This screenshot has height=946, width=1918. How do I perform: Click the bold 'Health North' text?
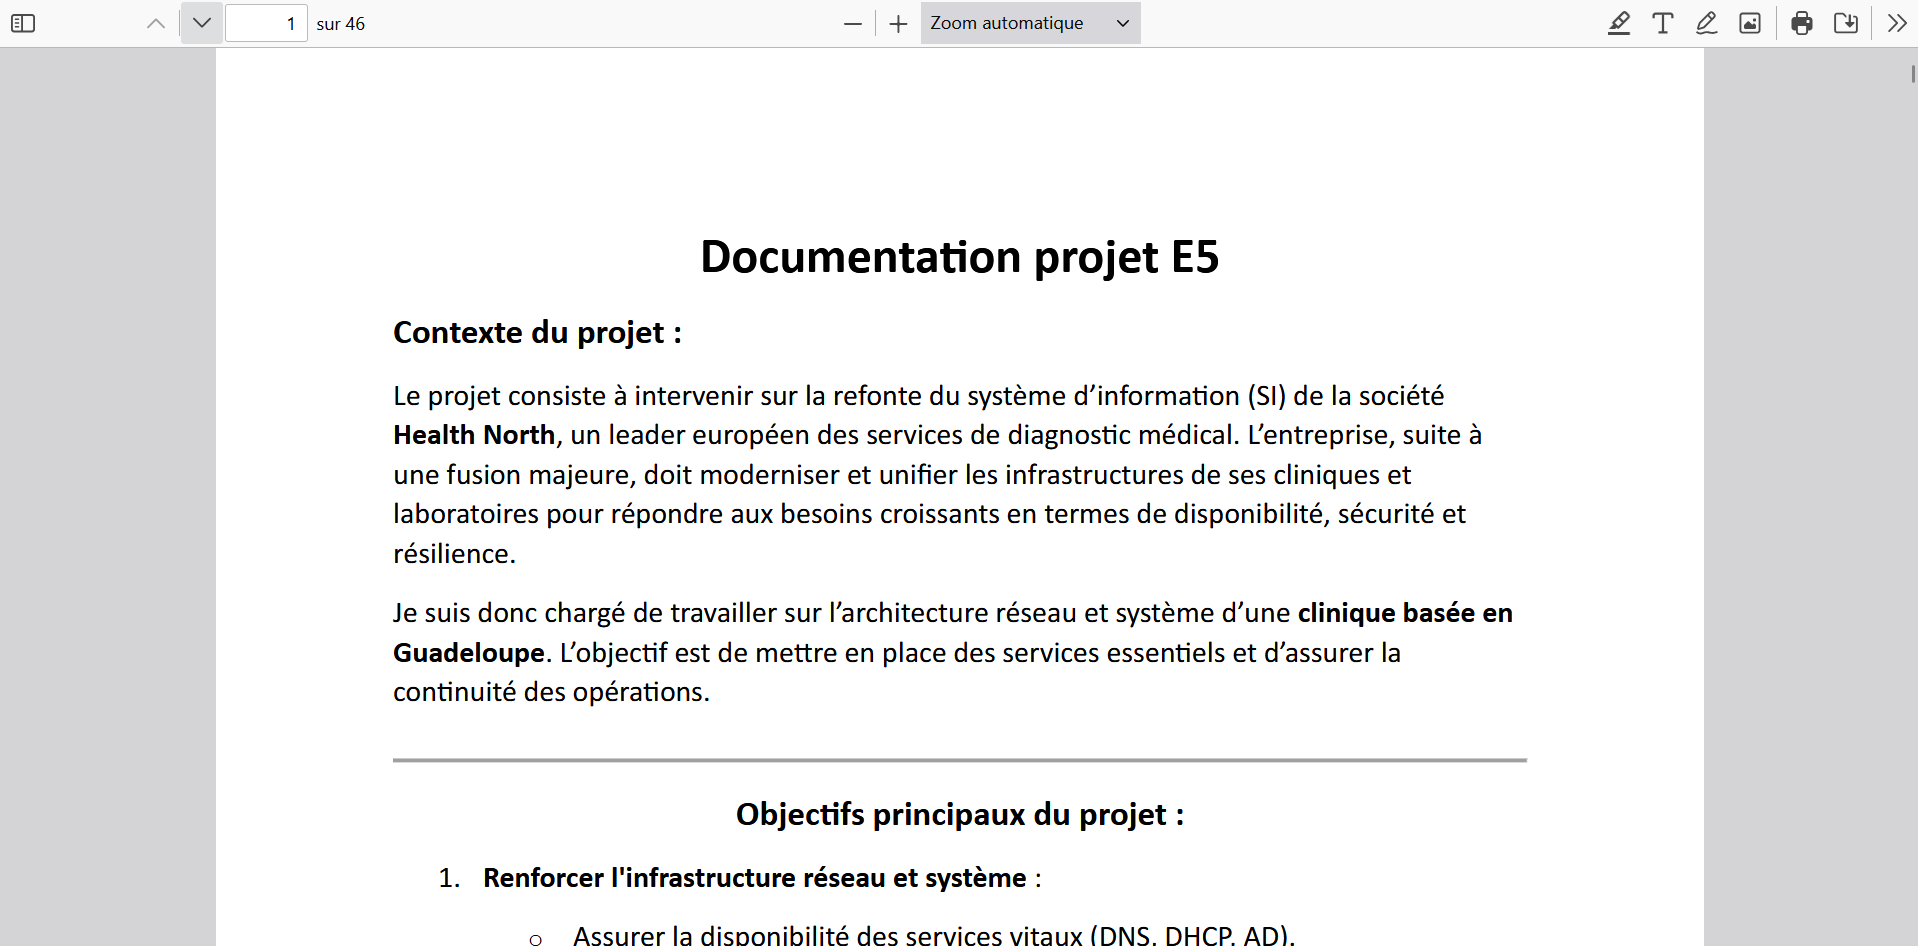click(x=474, y=435)
